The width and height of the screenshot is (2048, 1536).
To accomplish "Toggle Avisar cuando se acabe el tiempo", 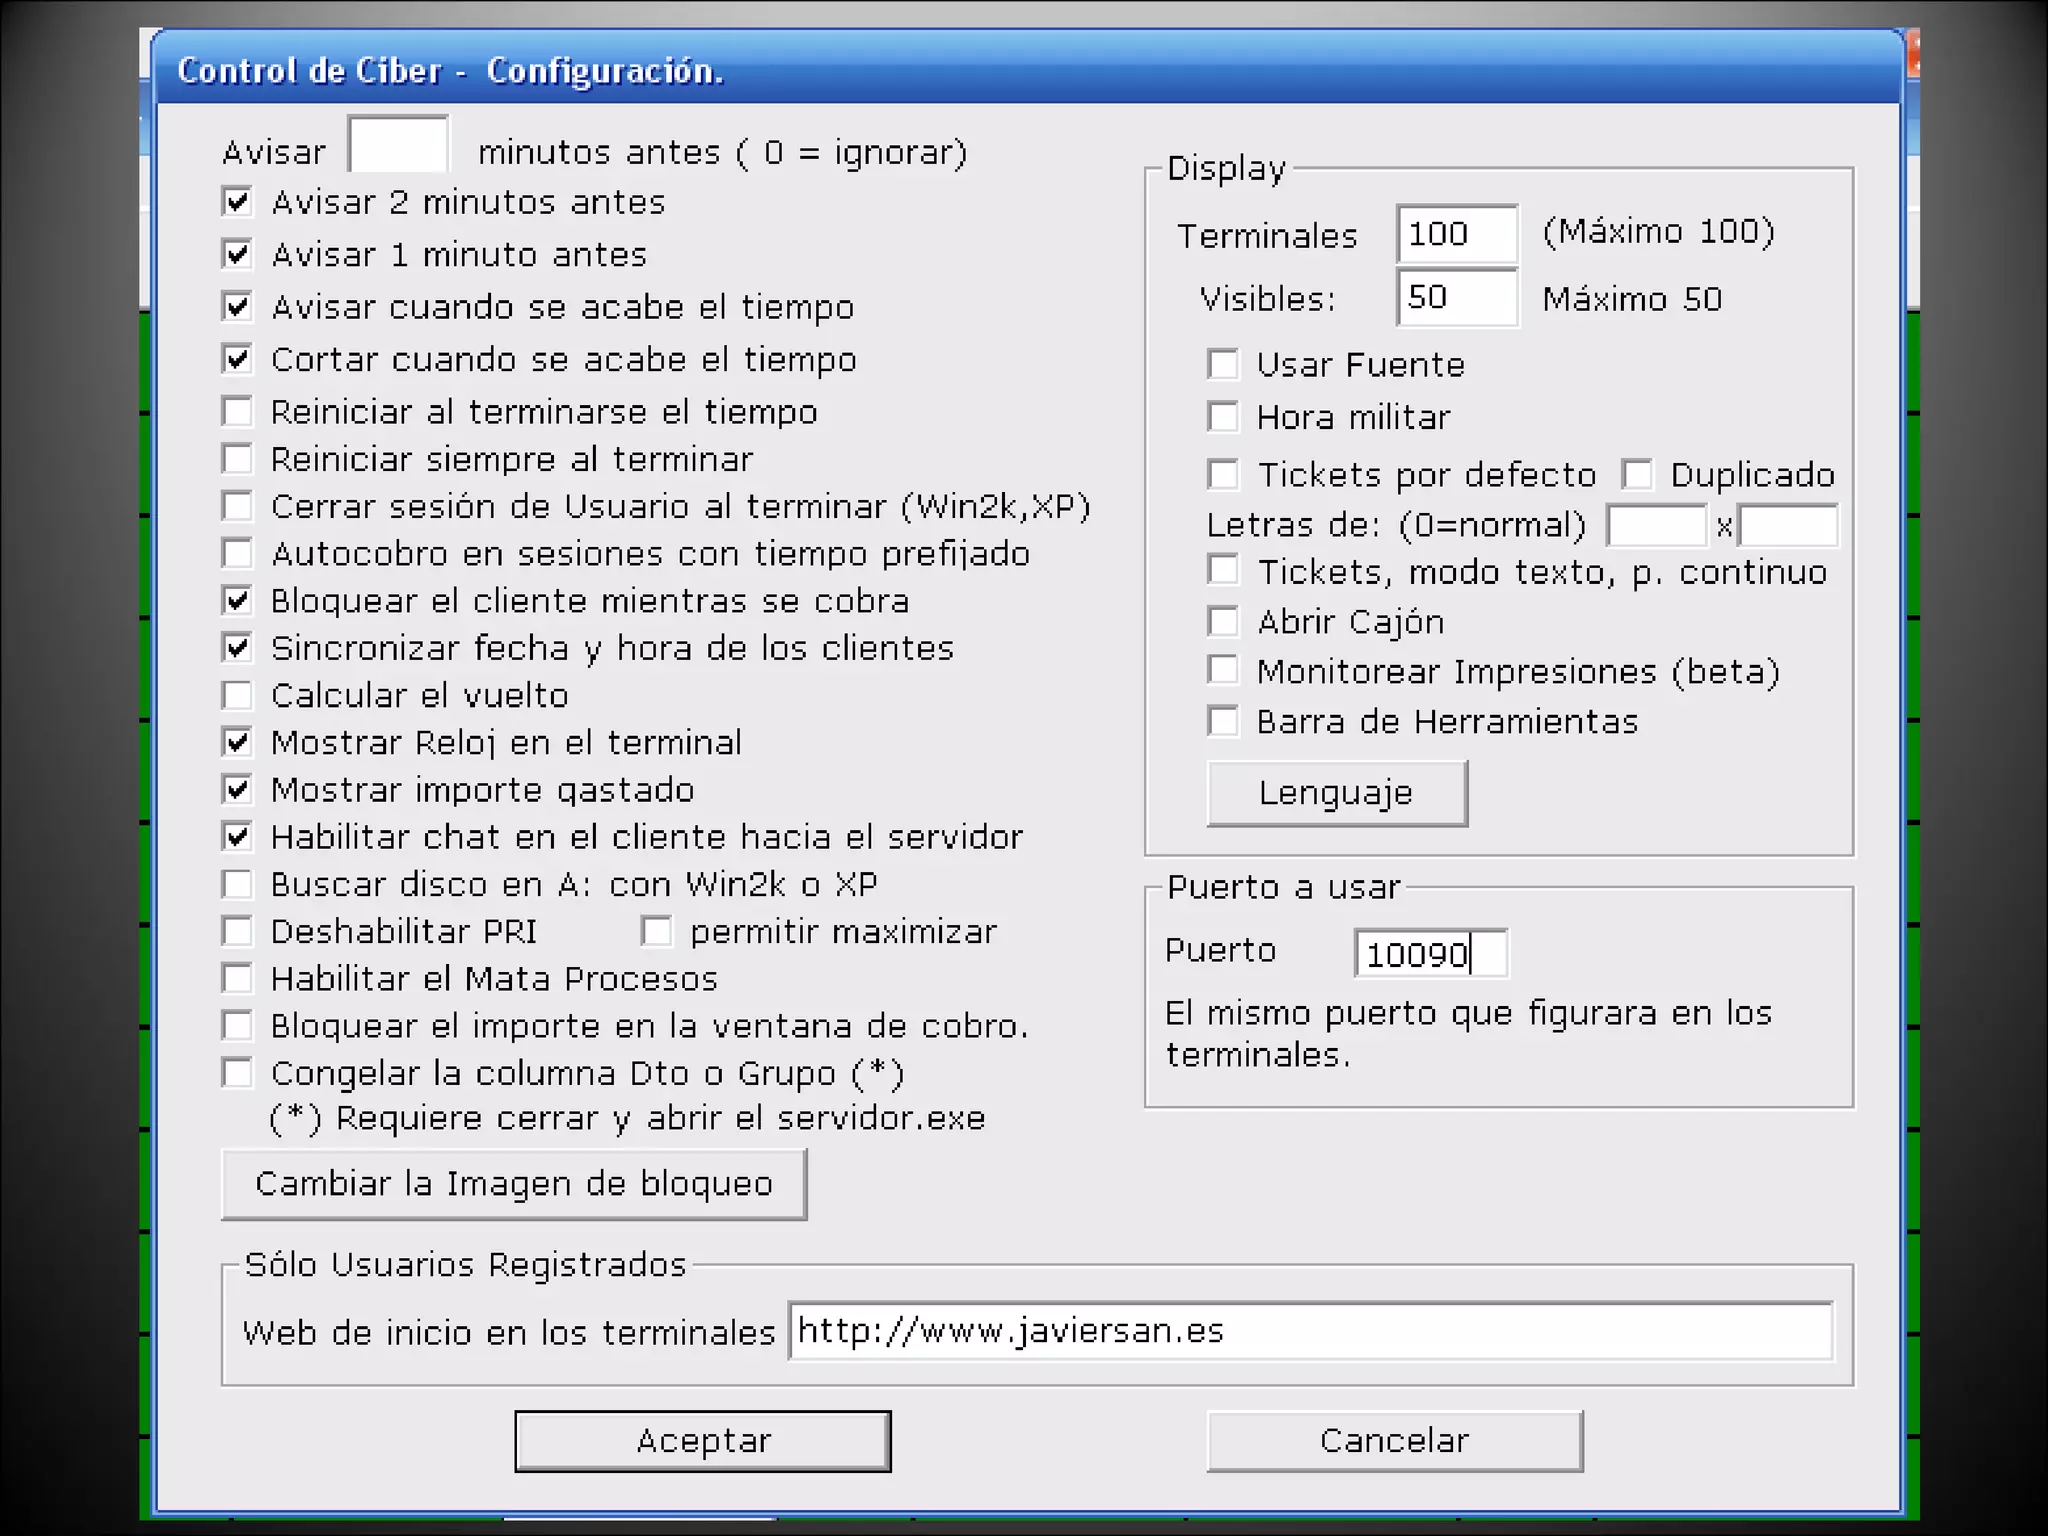I will click(237, 306).
